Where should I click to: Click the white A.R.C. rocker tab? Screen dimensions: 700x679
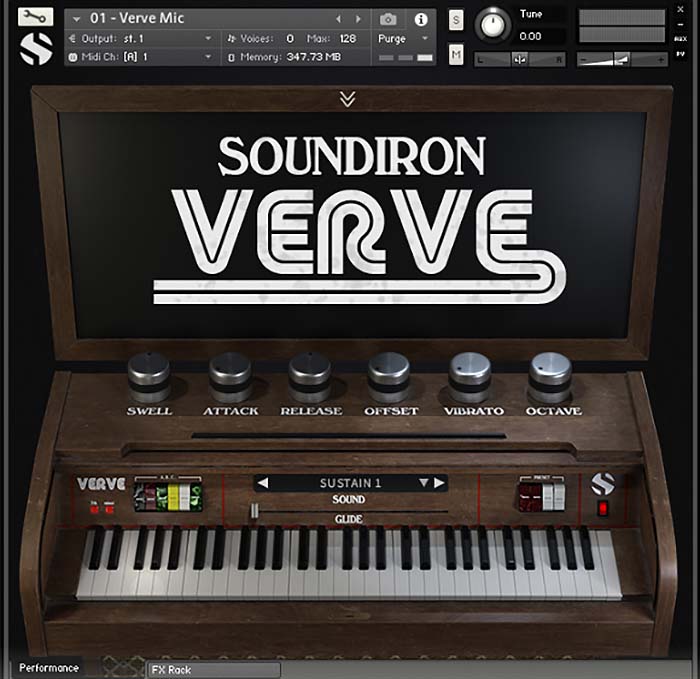(x=184, y=497)
